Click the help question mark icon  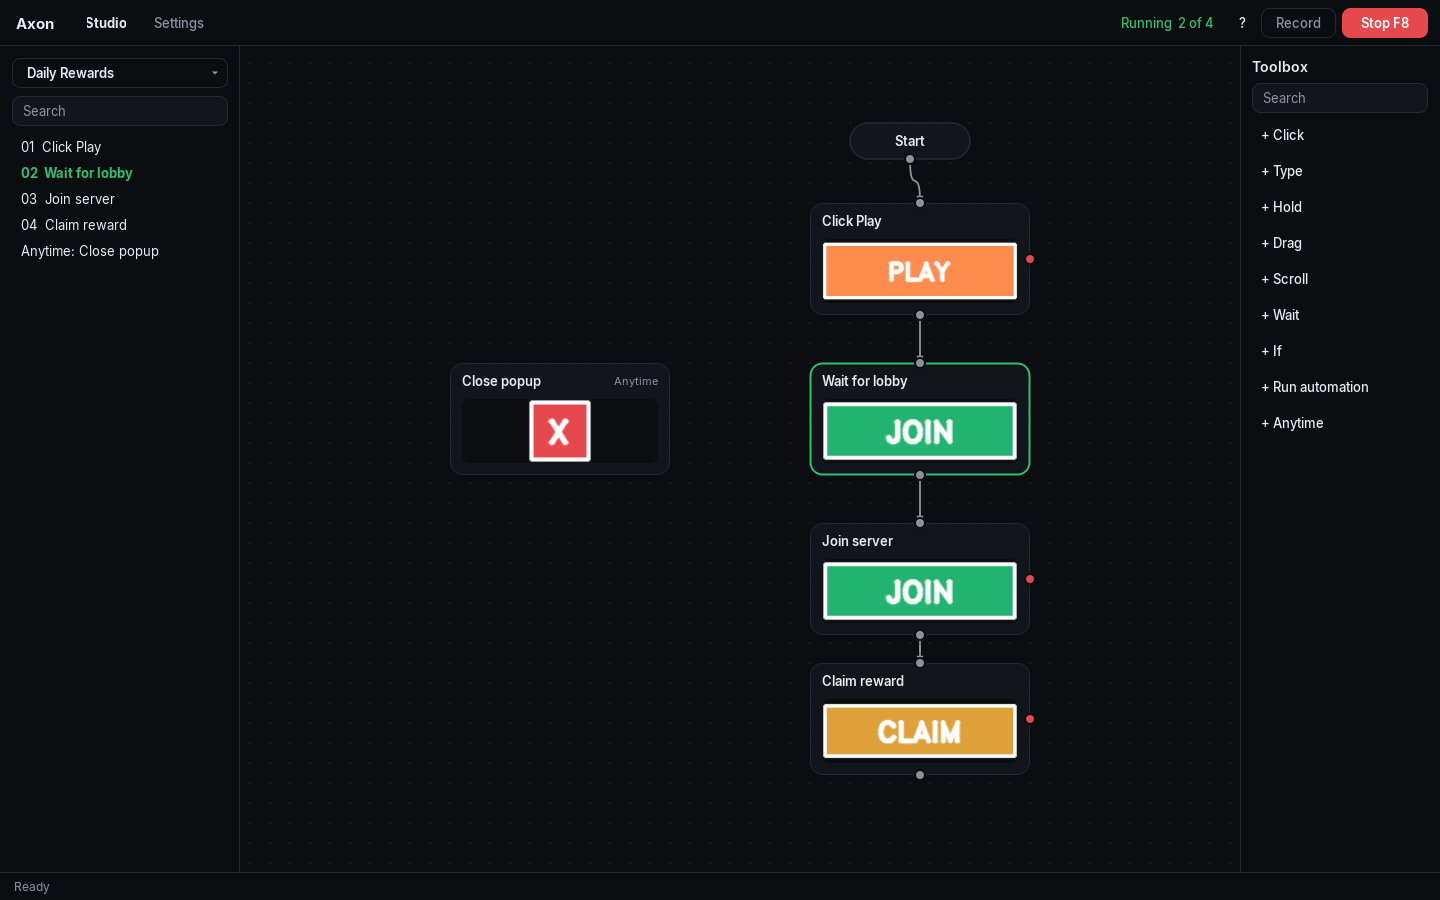(1242, 23)
